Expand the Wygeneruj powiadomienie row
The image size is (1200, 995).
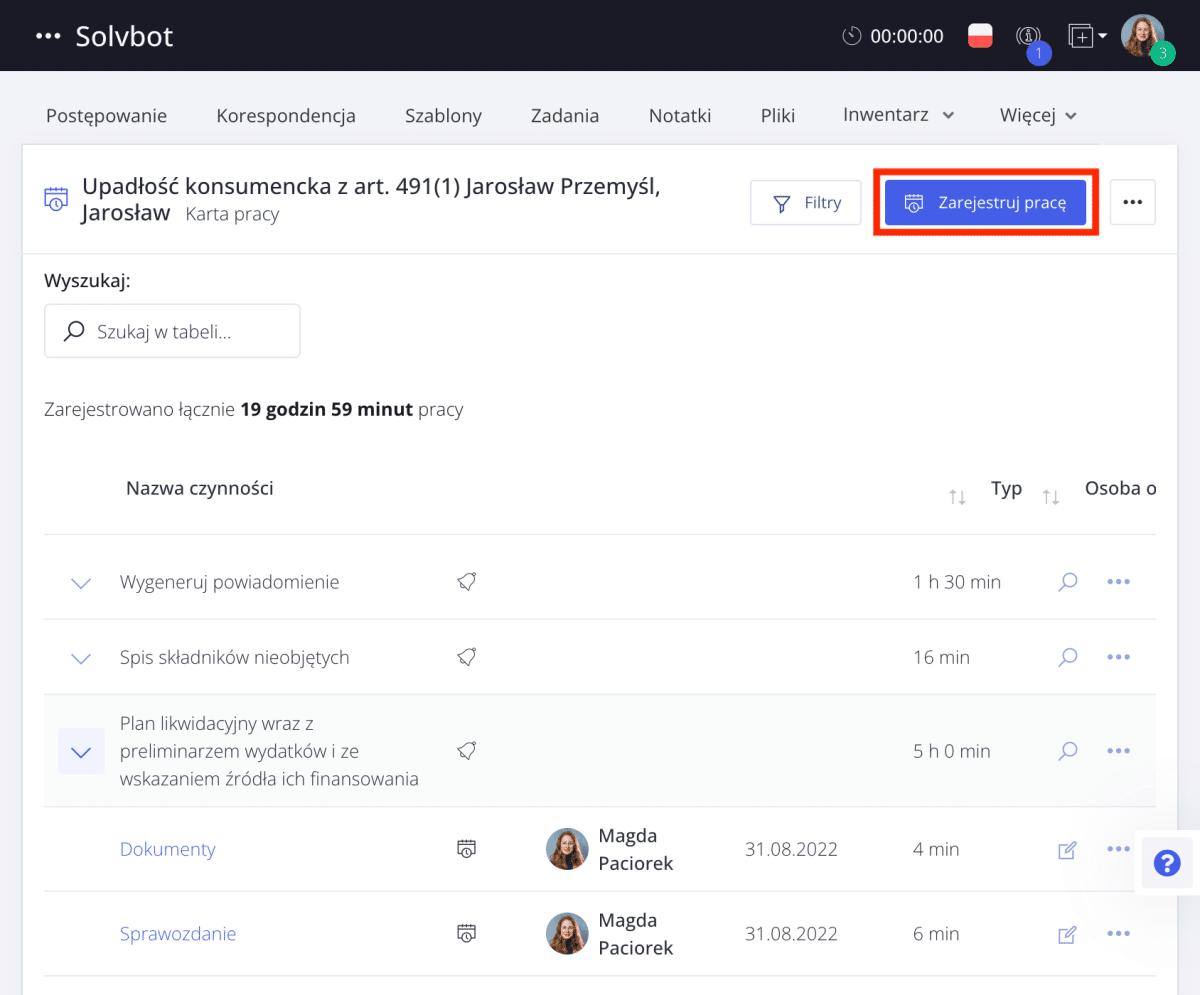click(x=81, y=583)
